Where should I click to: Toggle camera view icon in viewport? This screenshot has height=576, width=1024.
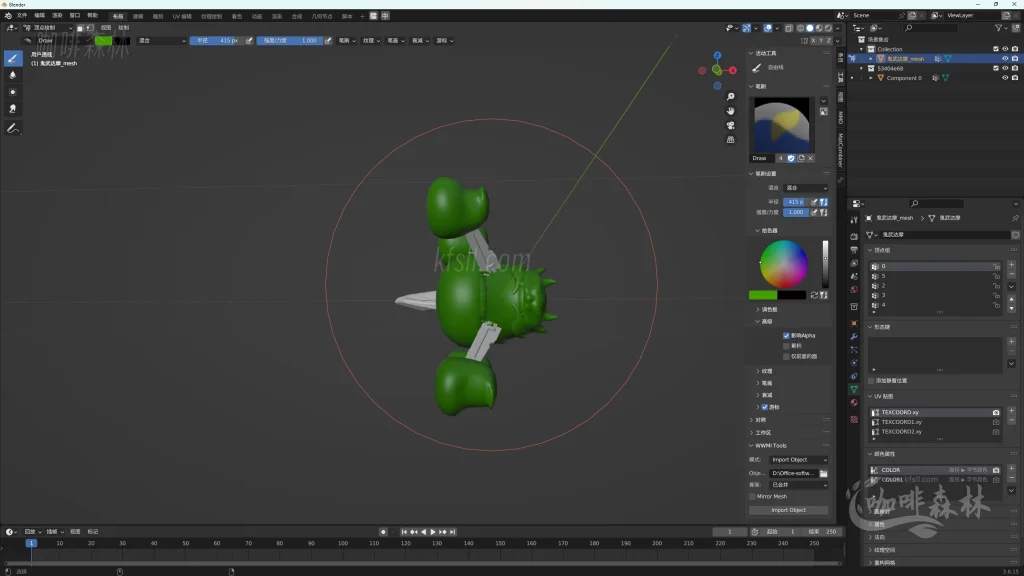point(731,125)
